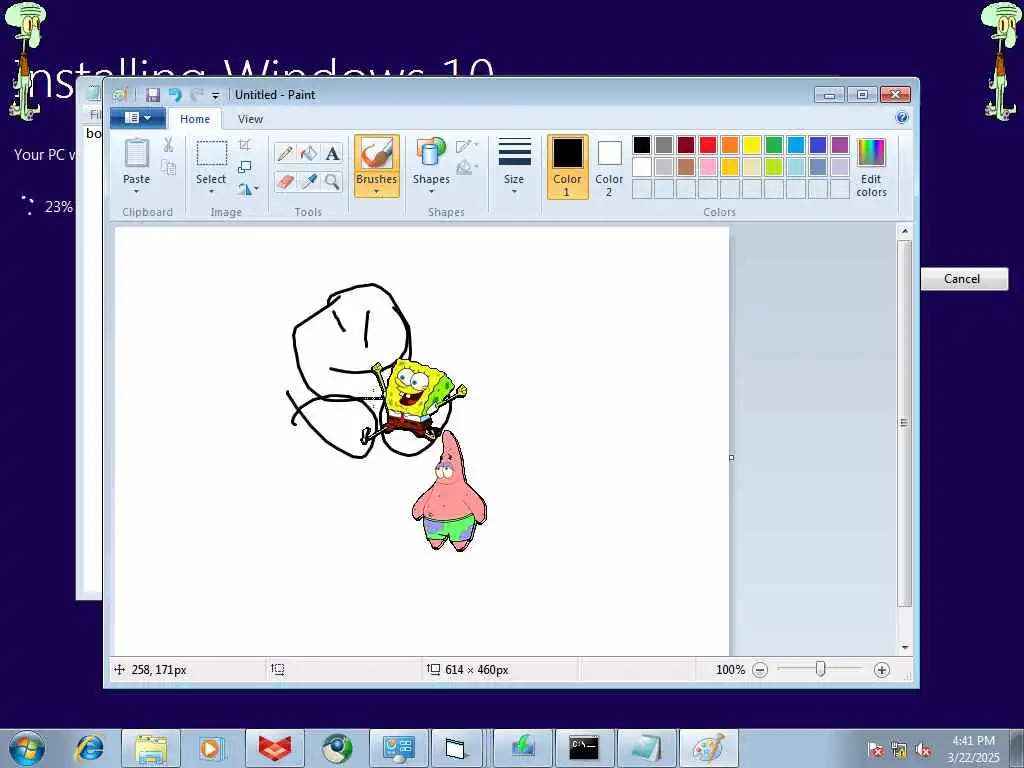
Task: Open Windows Explorer folder in taskbar
Action: [151, 748]
